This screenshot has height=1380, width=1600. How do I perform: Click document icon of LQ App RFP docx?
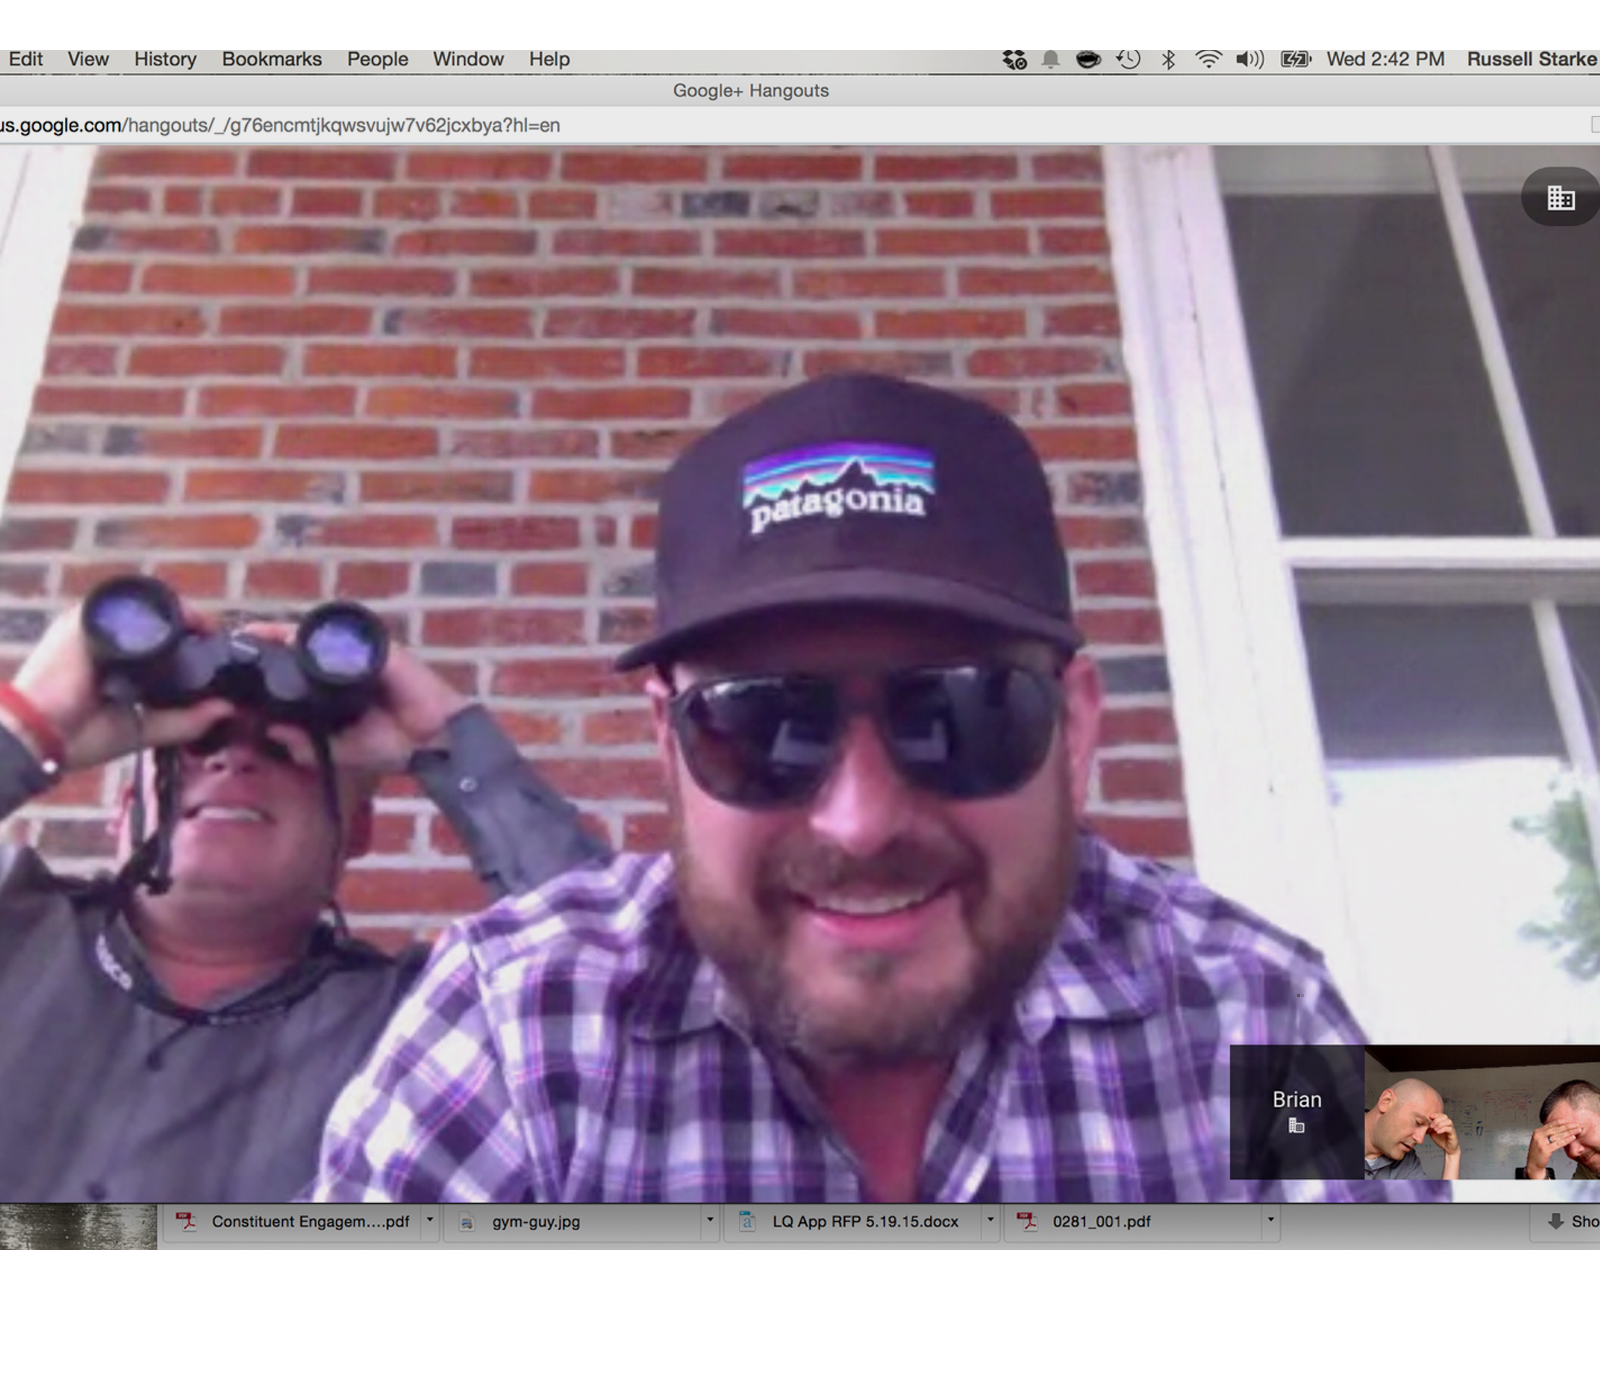coord(746,1221)
